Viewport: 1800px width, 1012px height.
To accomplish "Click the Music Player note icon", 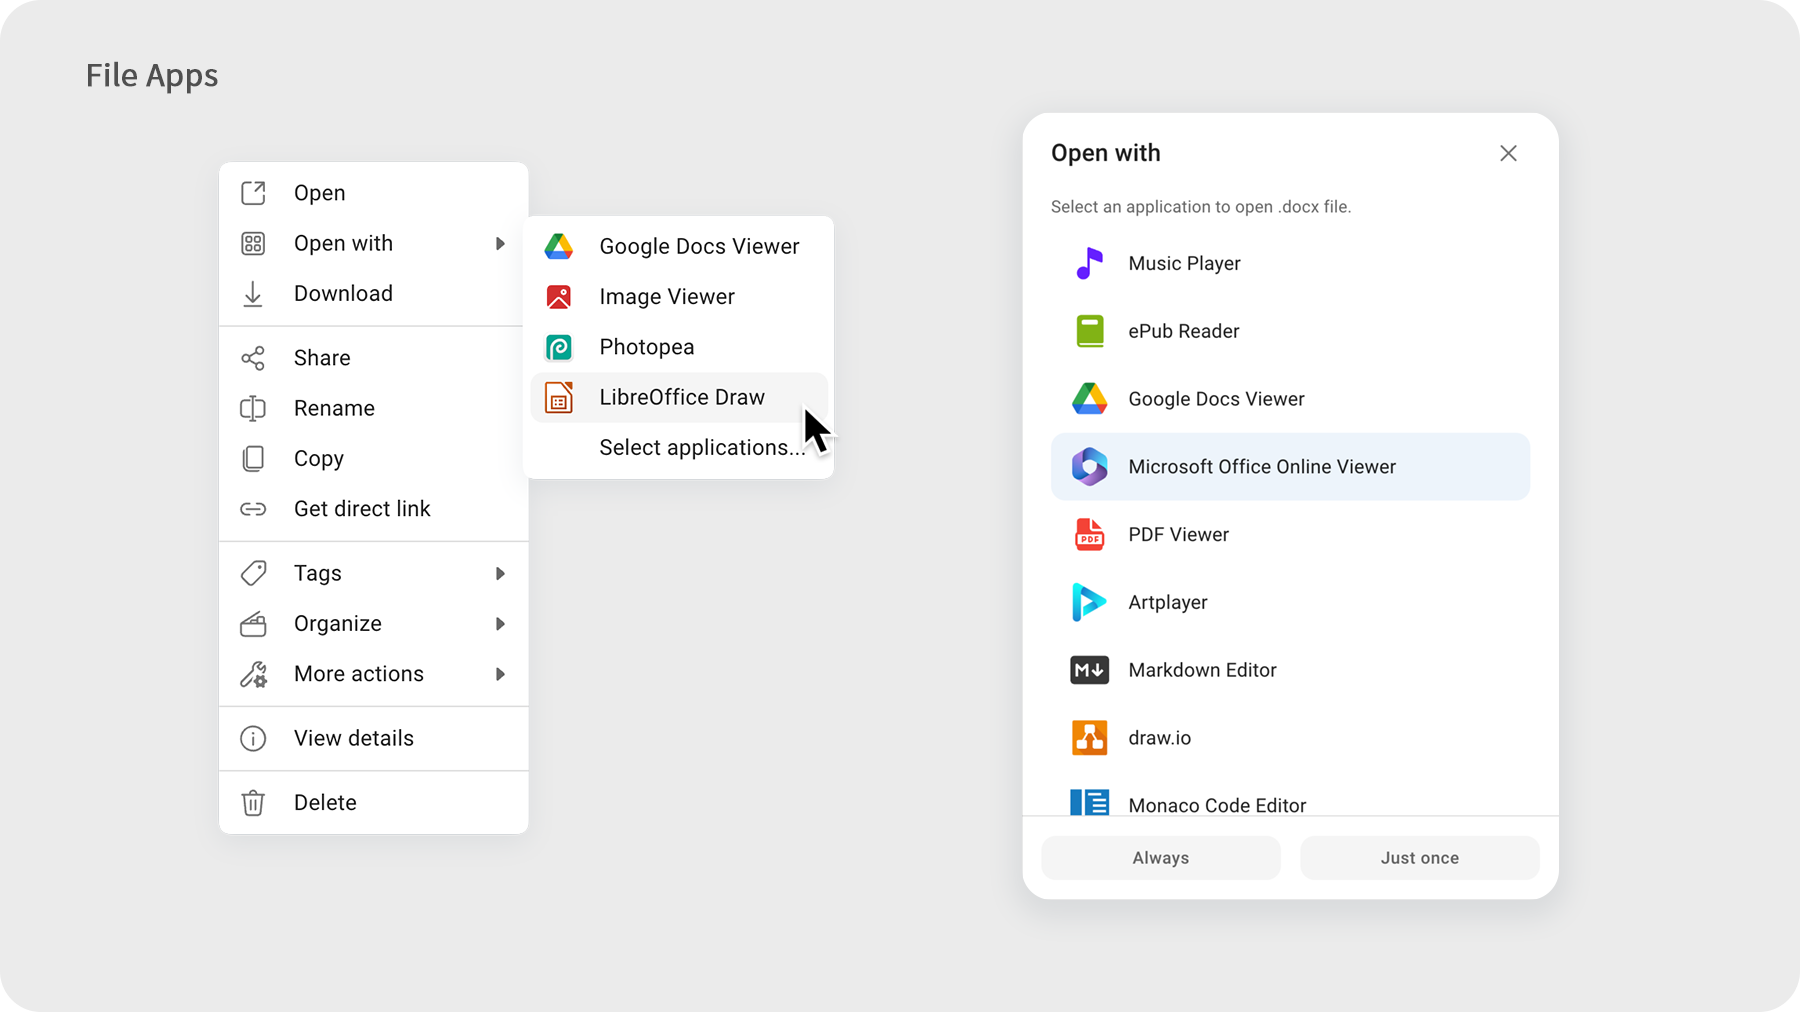I will tap(1089, 263).
